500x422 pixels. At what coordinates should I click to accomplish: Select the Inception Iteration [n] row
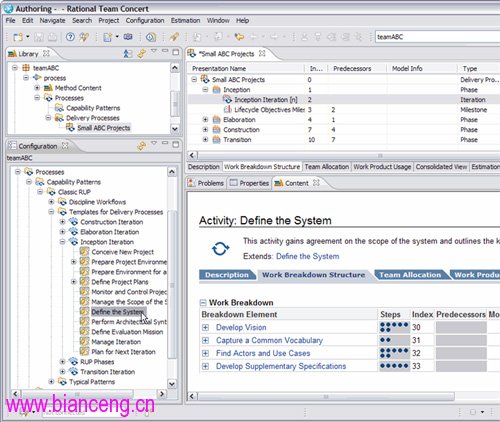point(343,100)
